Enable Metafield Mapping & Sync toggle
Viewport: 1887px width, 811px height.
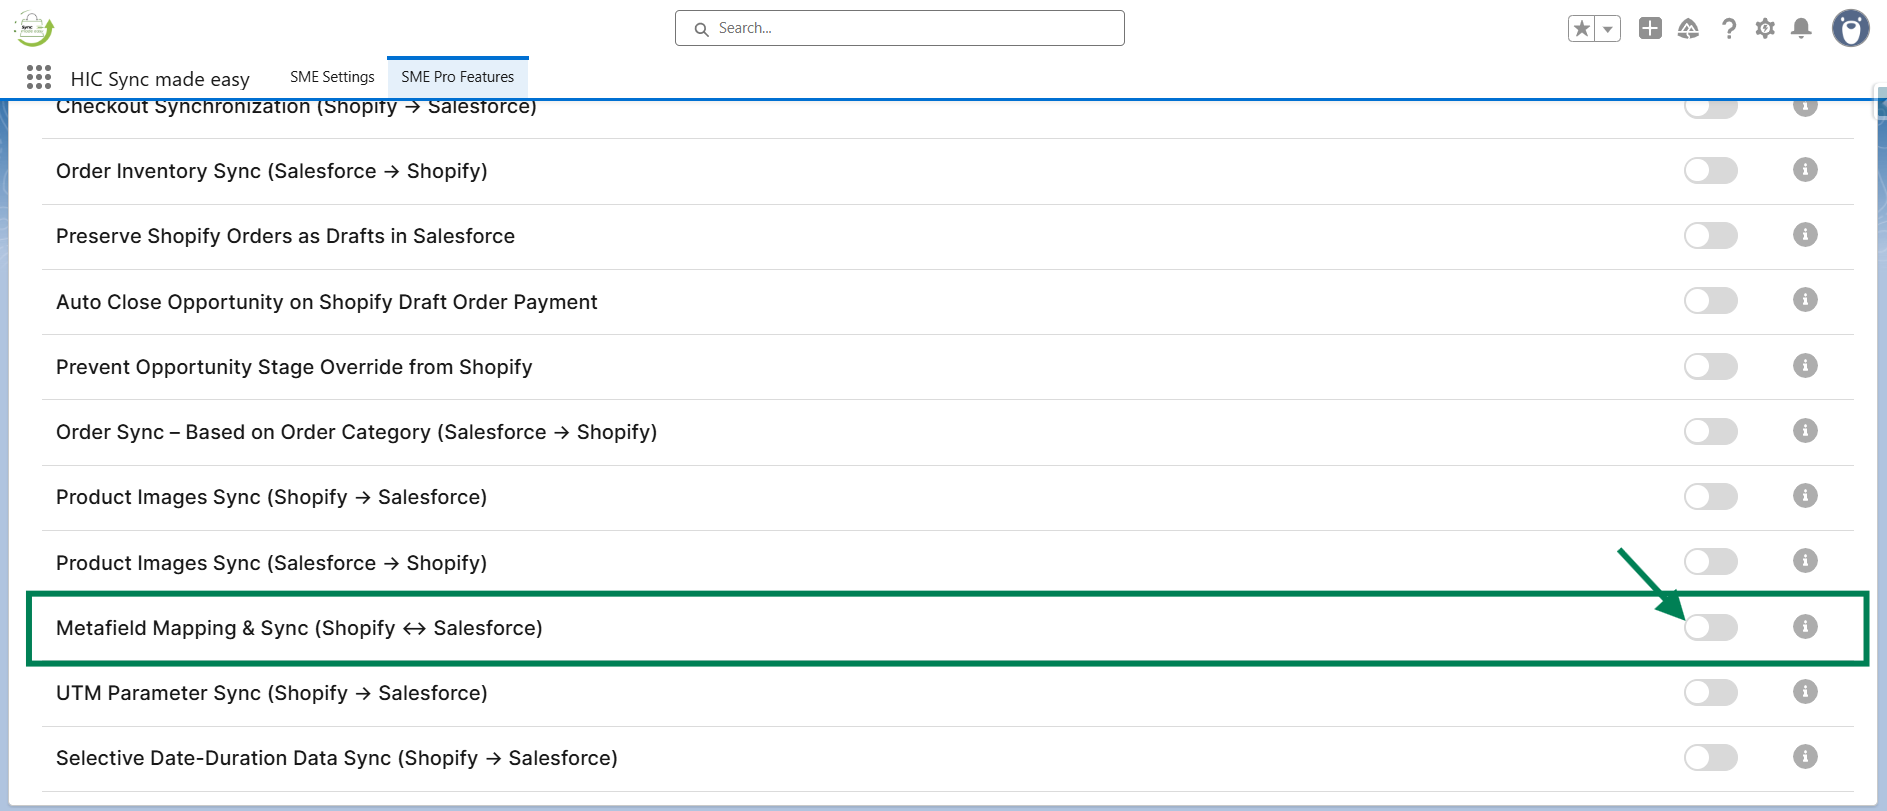(x=1710, y=627)
